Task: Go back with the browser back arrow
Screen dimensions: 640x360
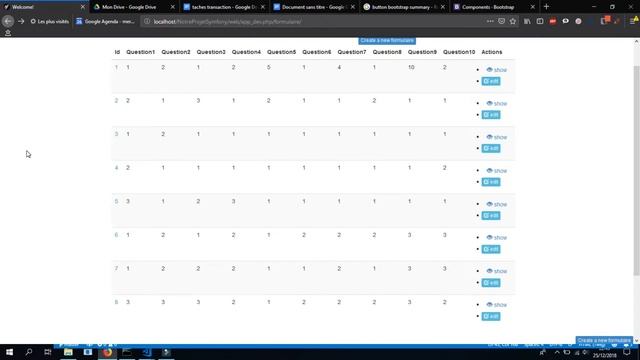Action: (8, 21)
